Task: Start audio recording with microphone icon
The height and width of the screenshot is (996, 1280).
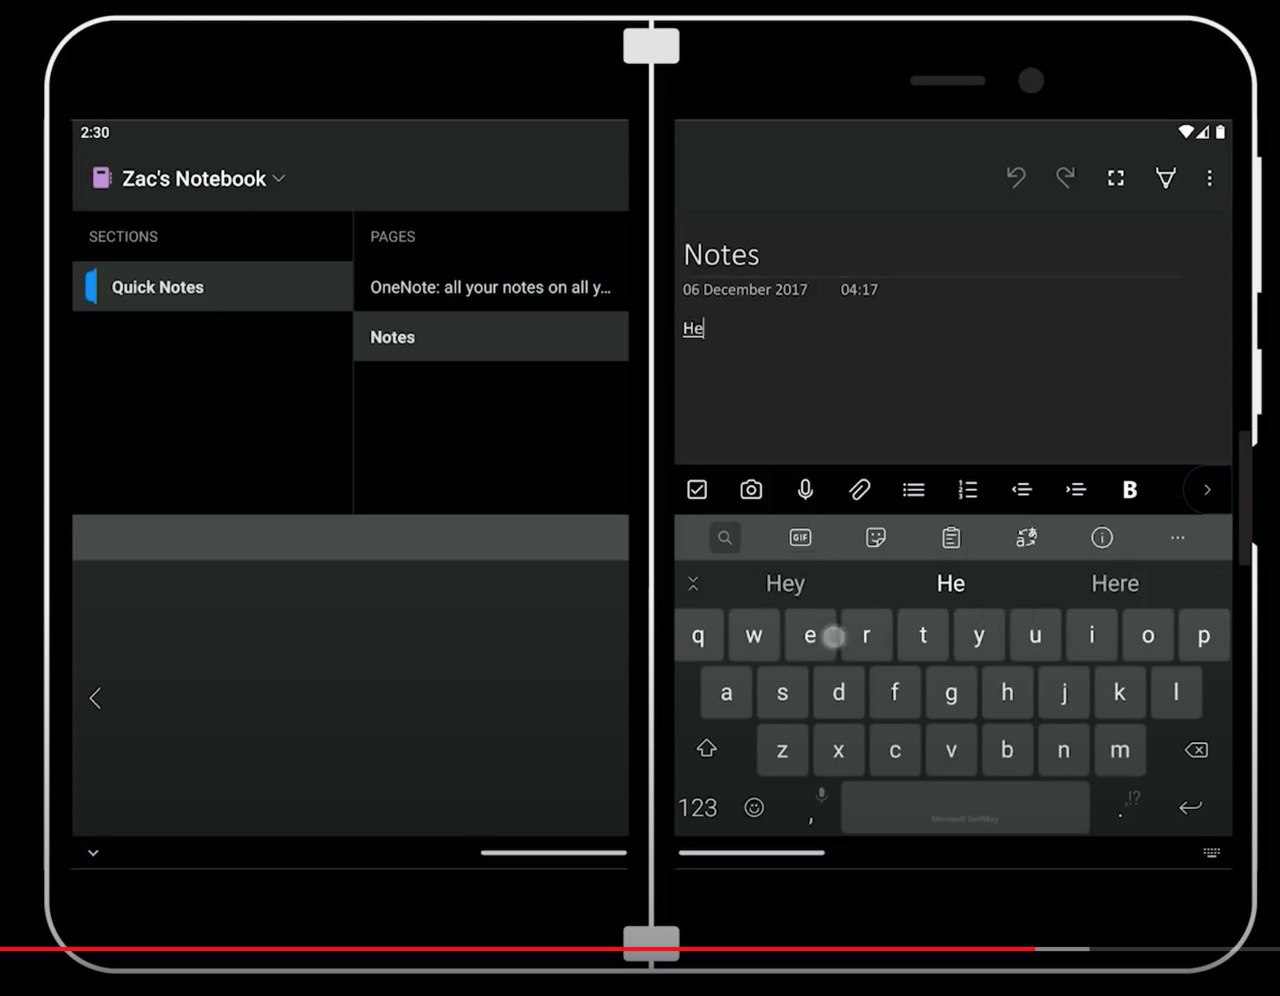Action: click(805, 490)
